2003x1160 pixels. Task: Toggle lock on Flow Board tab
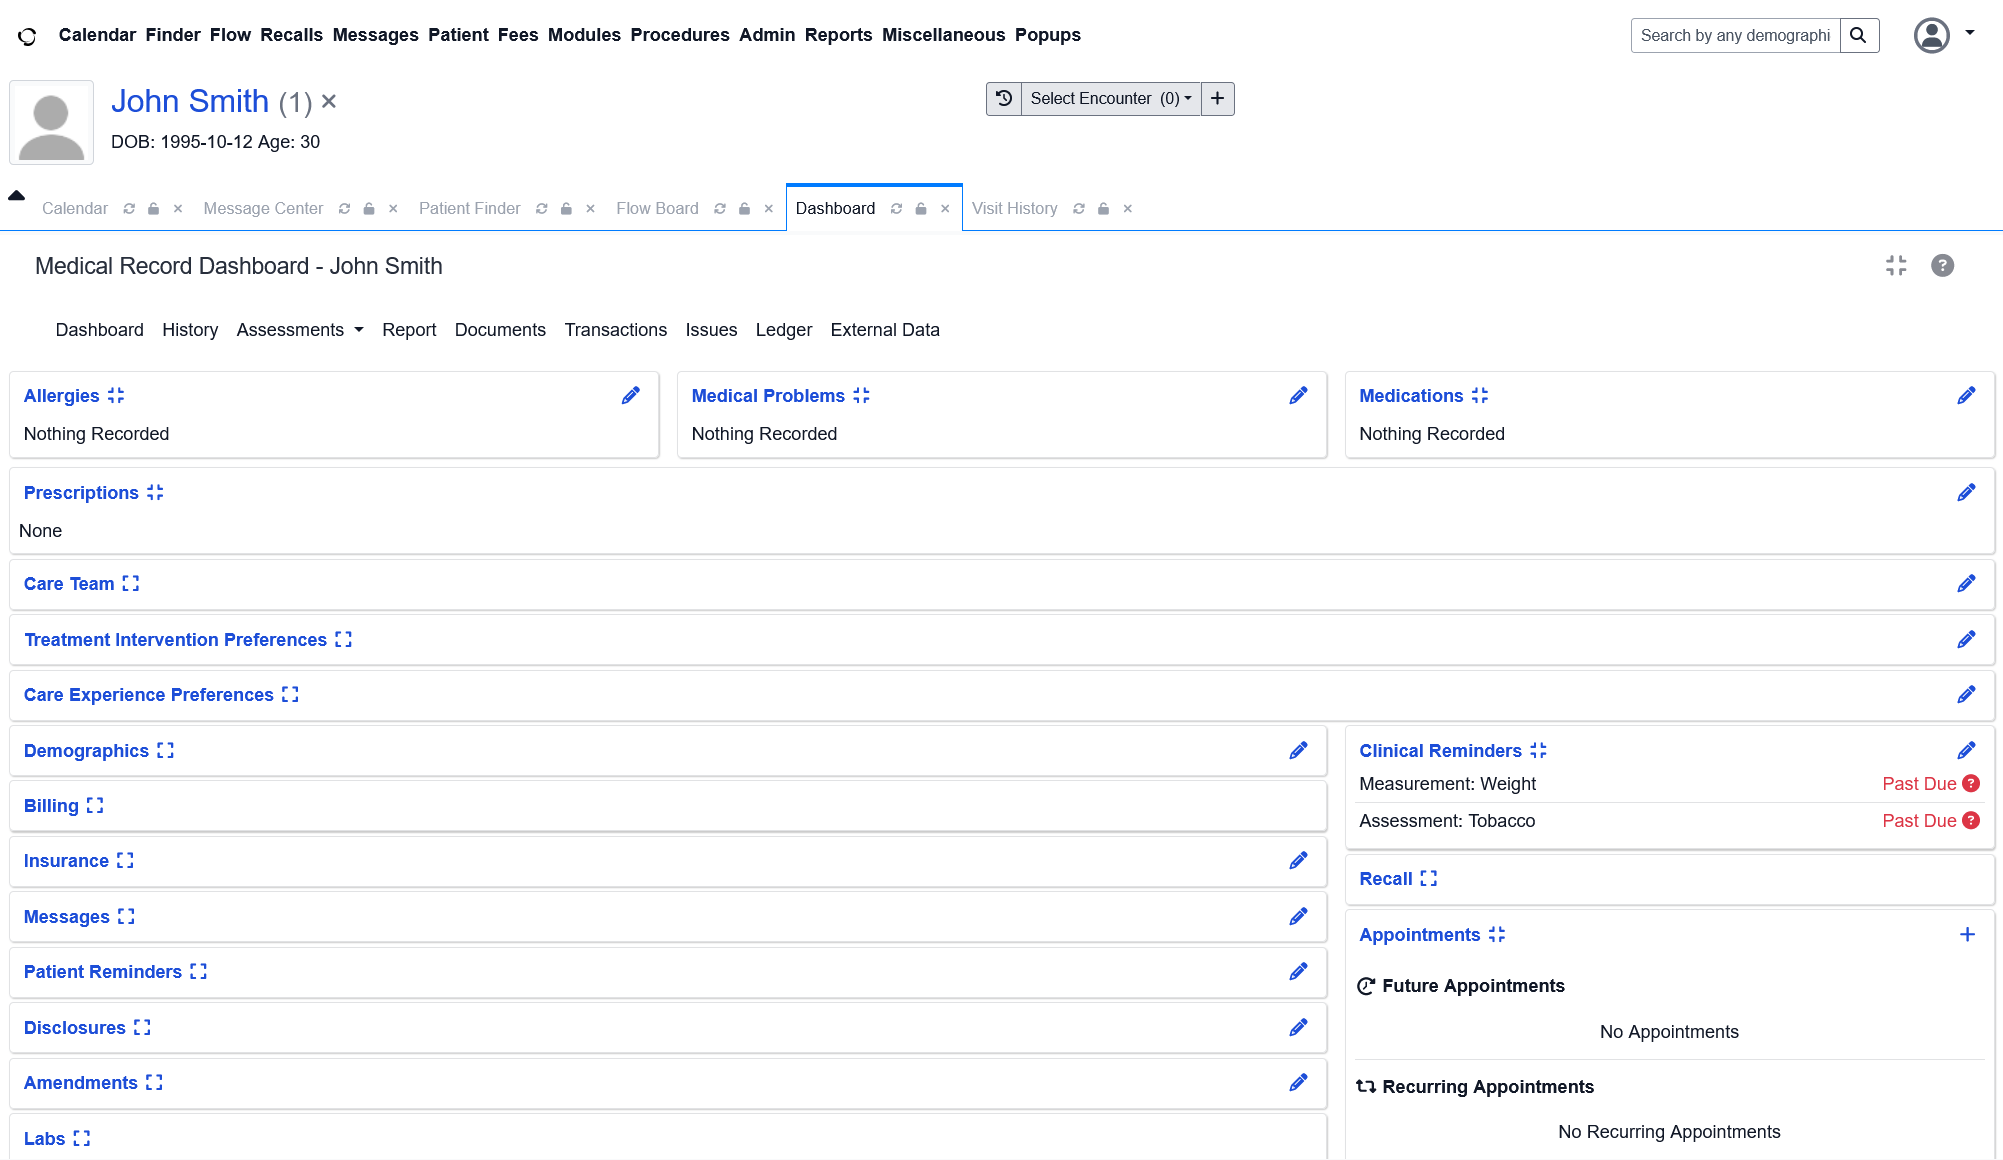coord(744,209)
